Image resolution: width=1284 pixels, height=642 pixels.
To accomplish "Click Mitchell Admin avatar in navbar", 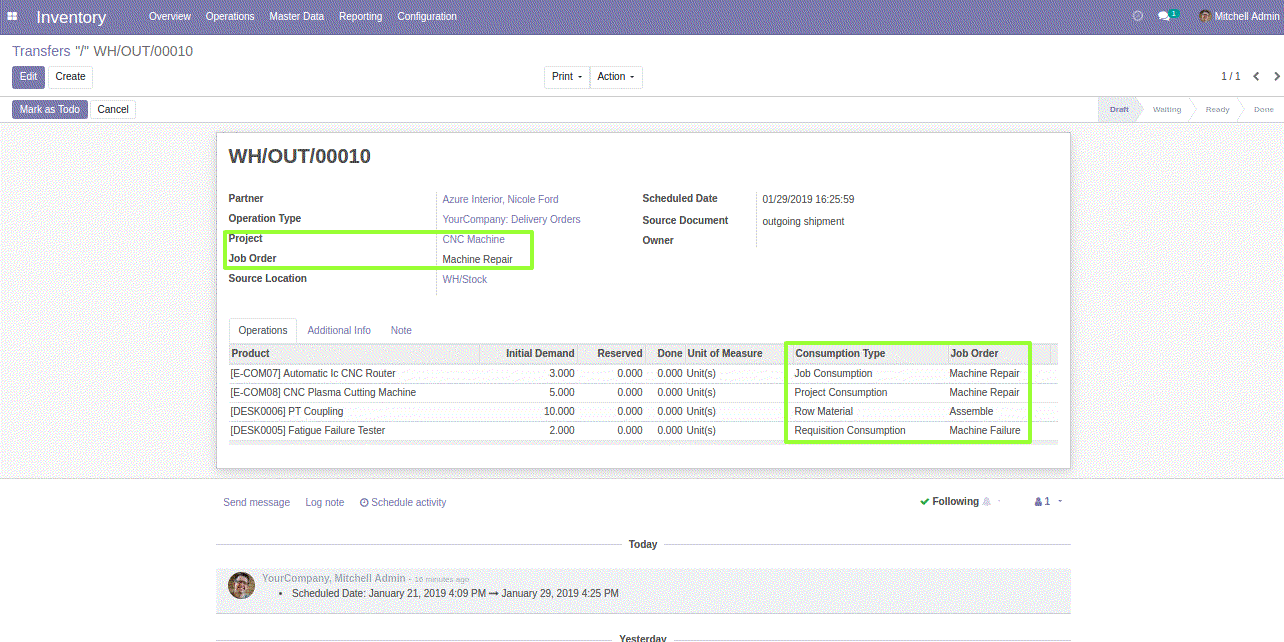I will [1205, 16].
